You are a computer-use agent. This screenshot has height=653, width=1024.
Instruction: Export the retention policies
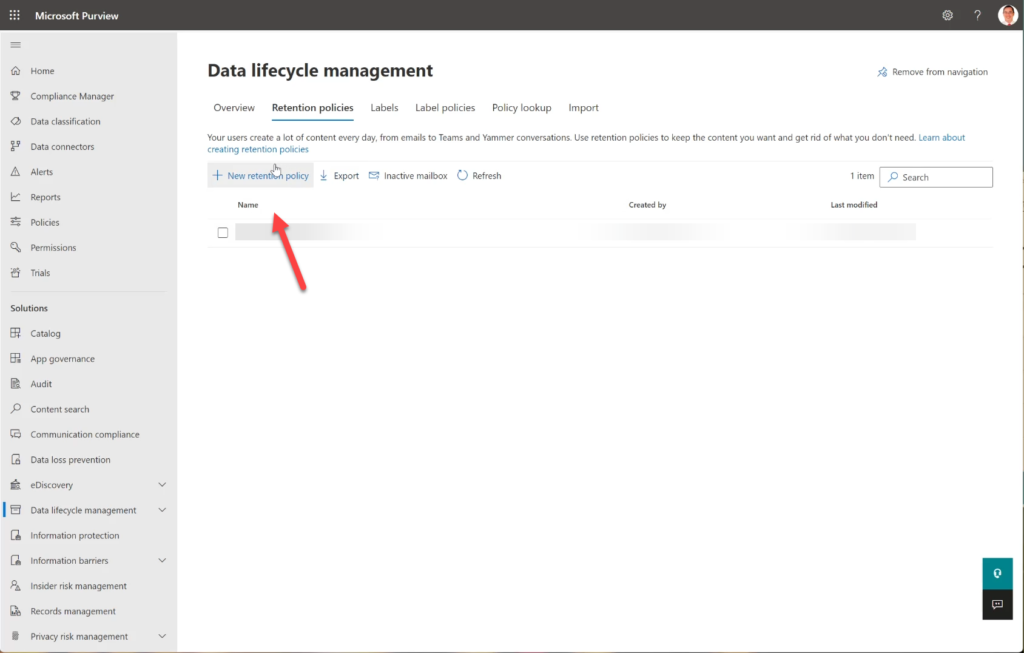(x=339, y=175)
